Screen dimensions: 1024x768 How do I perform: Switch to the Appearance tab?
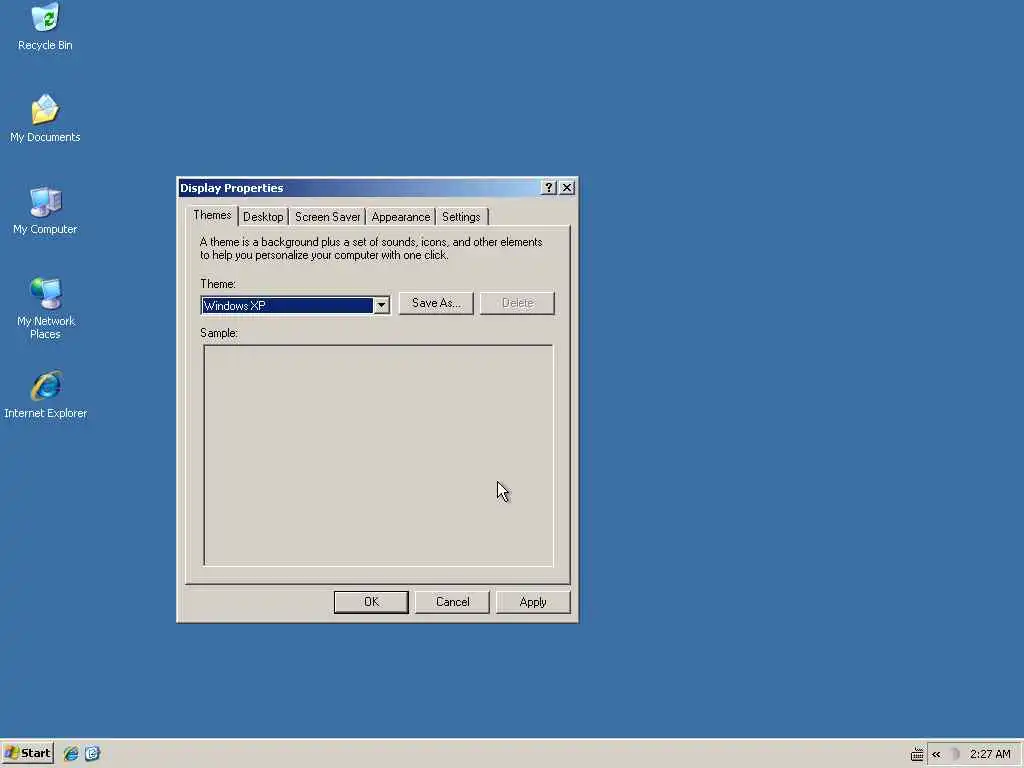click(x=400, y=217)
